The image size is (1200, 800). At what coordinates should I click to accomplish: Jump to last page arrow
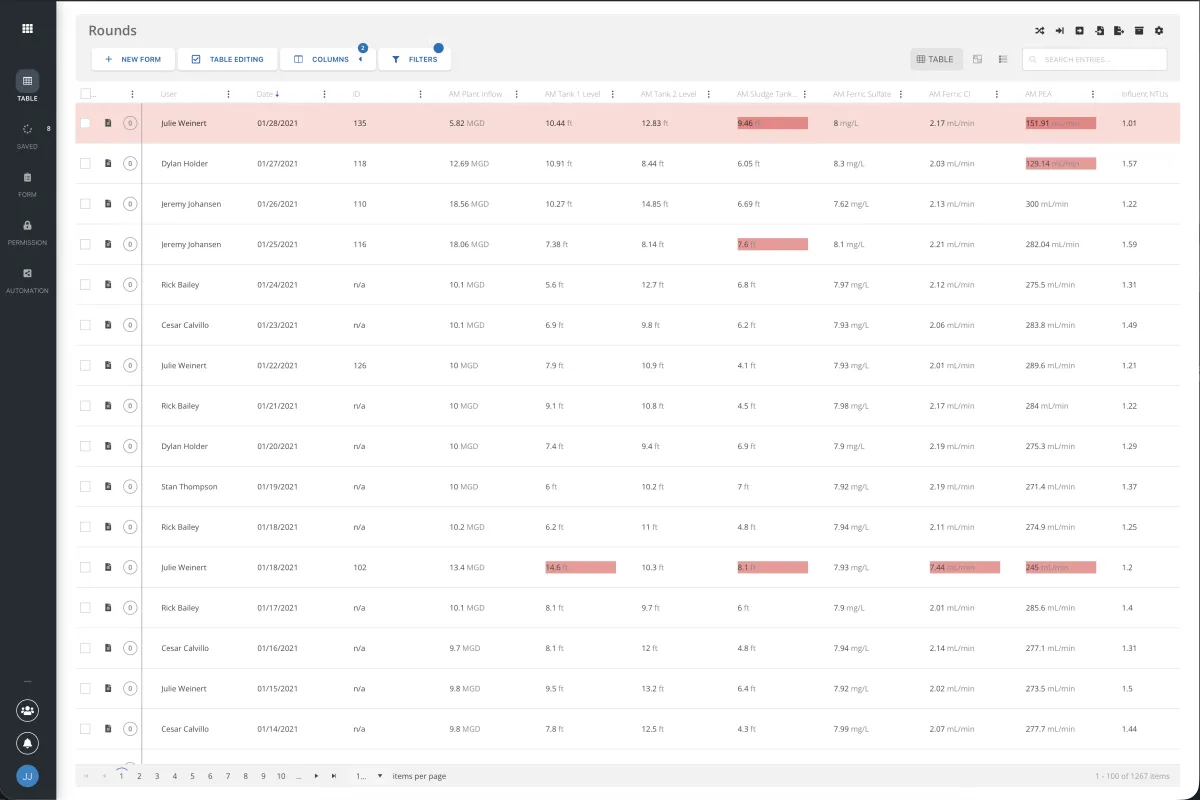pyautogui.click(x=334, y=776)
